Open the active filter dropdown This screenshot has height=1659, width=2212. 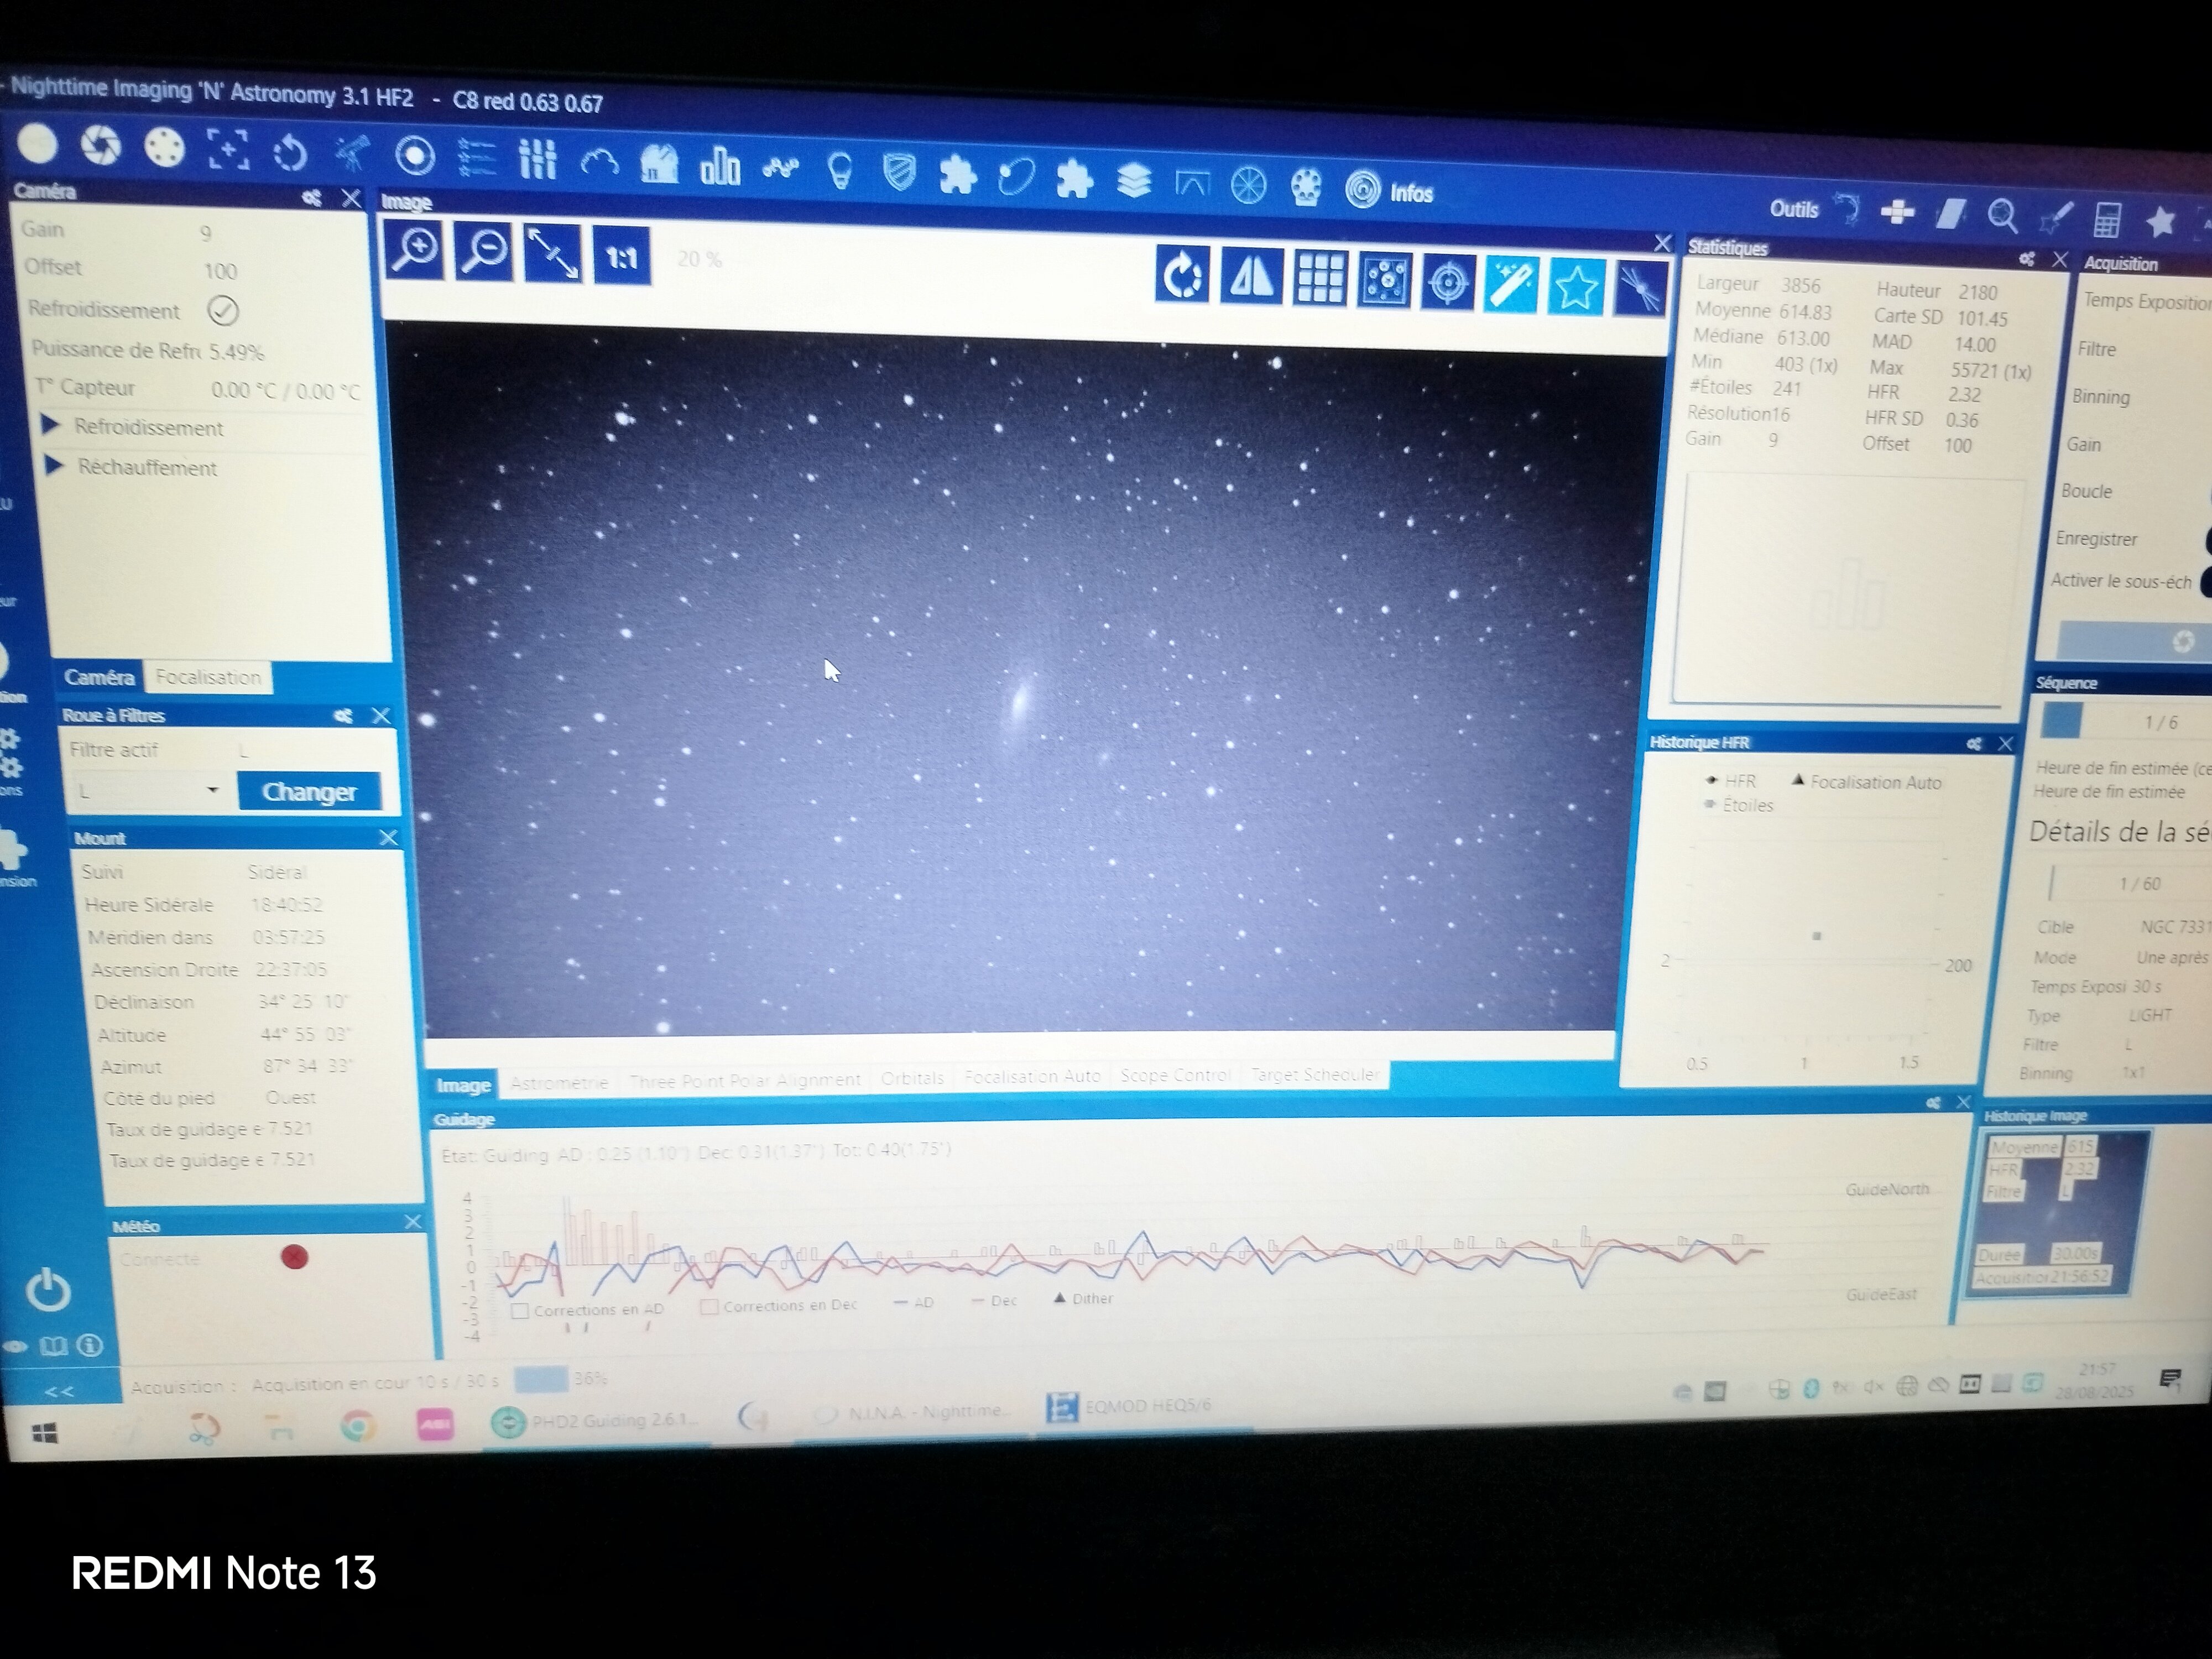point(212,790)
